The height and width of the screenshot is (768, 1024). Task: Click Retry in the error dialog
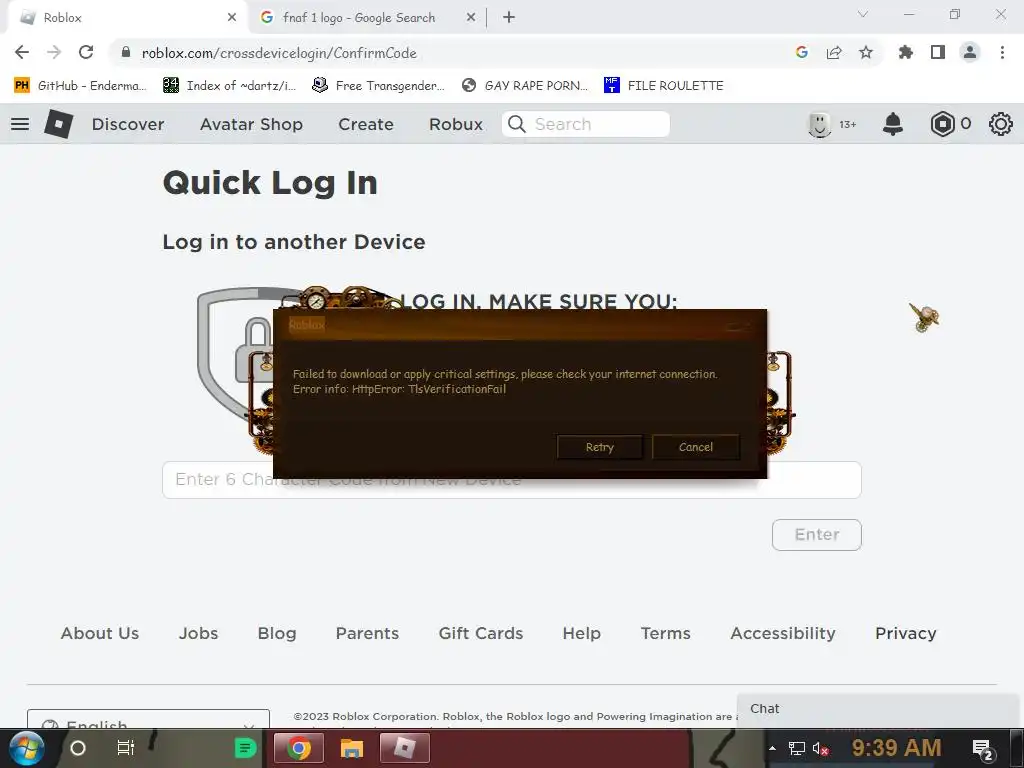coord(600,447)
